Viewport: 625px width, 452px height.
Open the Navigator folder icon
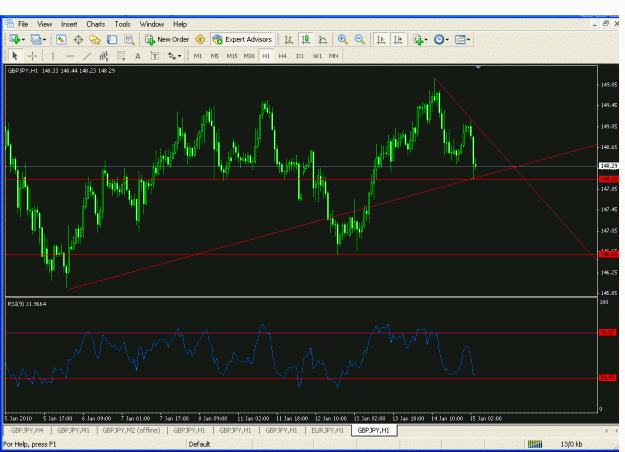95,39
